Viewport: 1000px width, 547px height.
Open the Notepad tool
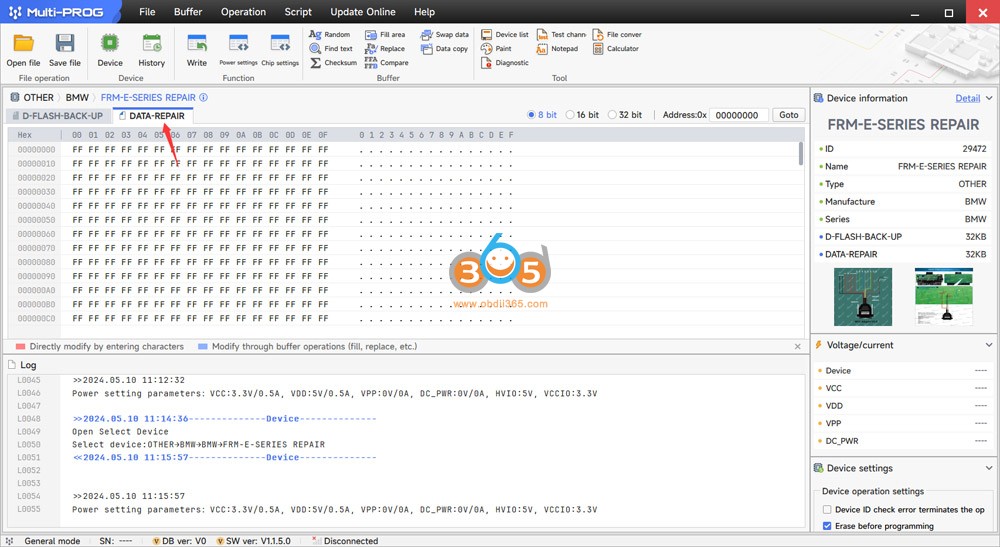557,48
